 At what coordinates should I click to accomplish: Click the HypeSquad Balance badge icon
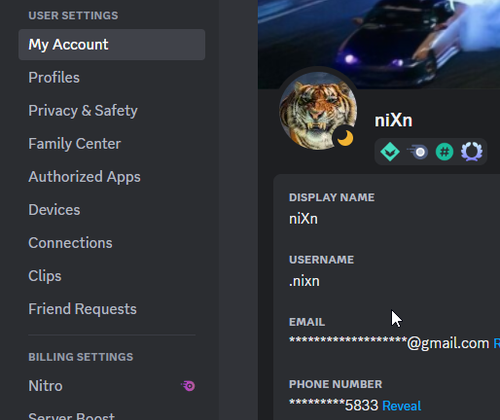(390, 152)
